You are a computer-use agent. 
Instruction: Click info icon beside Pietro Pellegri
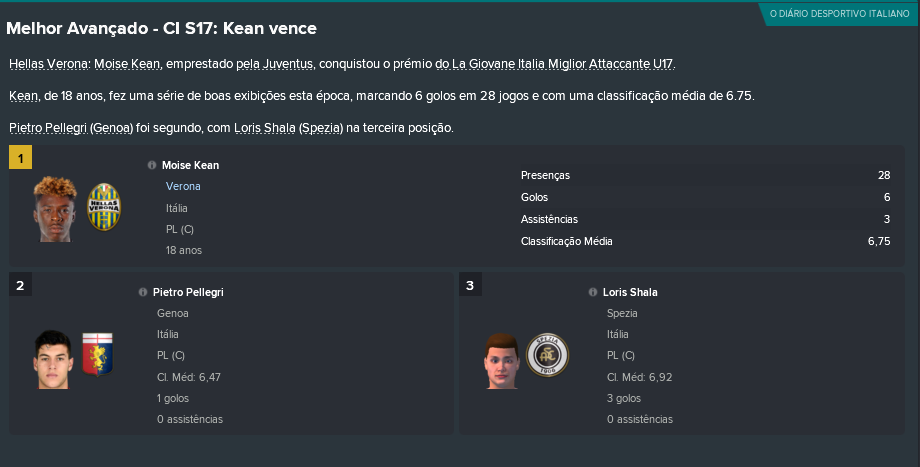[143, 292]
